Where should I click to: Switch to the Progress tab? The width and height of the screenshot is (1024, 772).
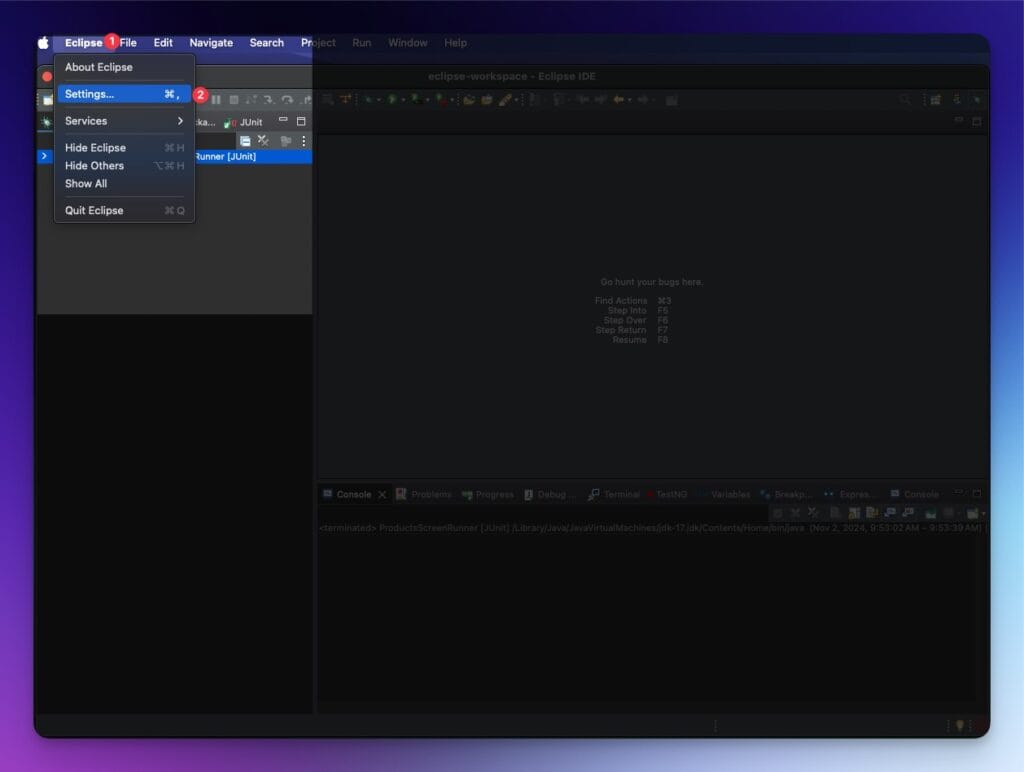point(488,494)
